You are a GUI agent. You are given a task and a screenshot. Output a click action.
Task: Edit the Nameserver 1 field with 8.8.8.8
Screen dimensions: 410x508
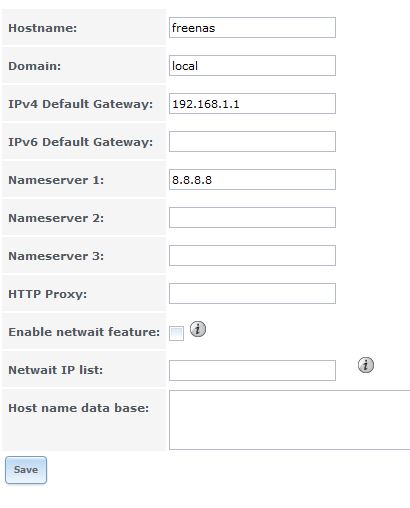pos(252,180)
